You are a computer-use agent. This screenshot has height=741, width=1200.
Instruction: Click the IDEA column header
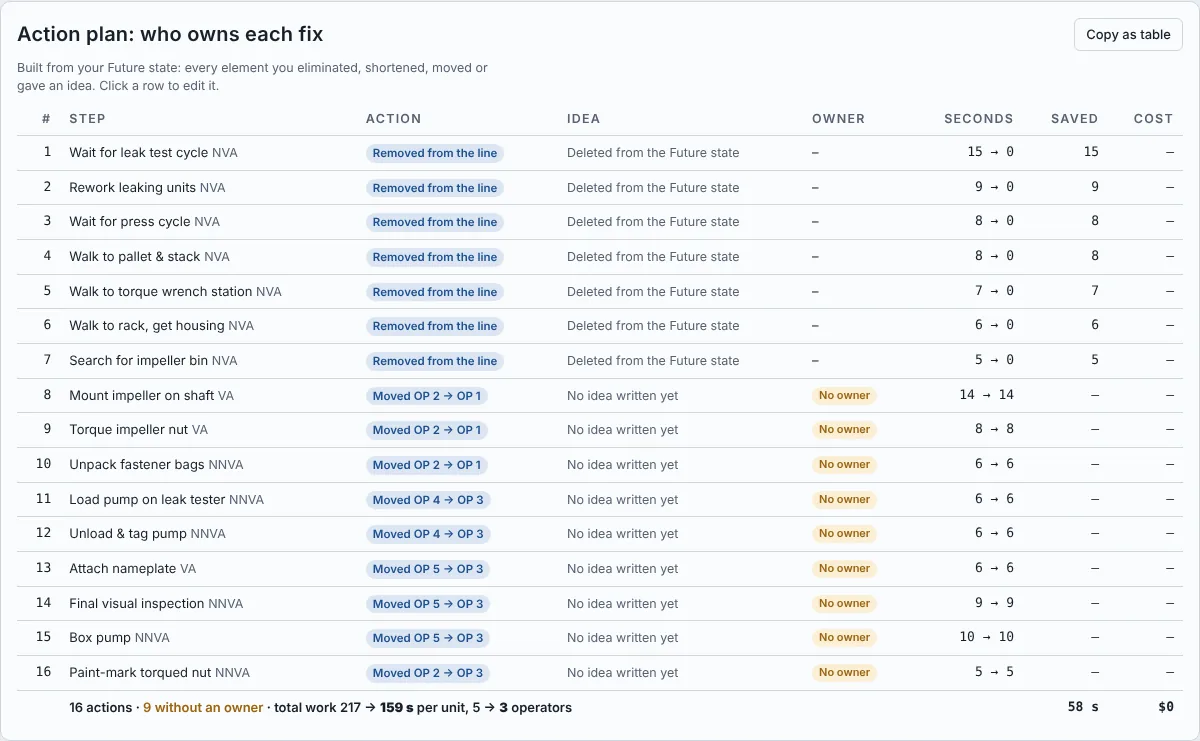(584, 119)
